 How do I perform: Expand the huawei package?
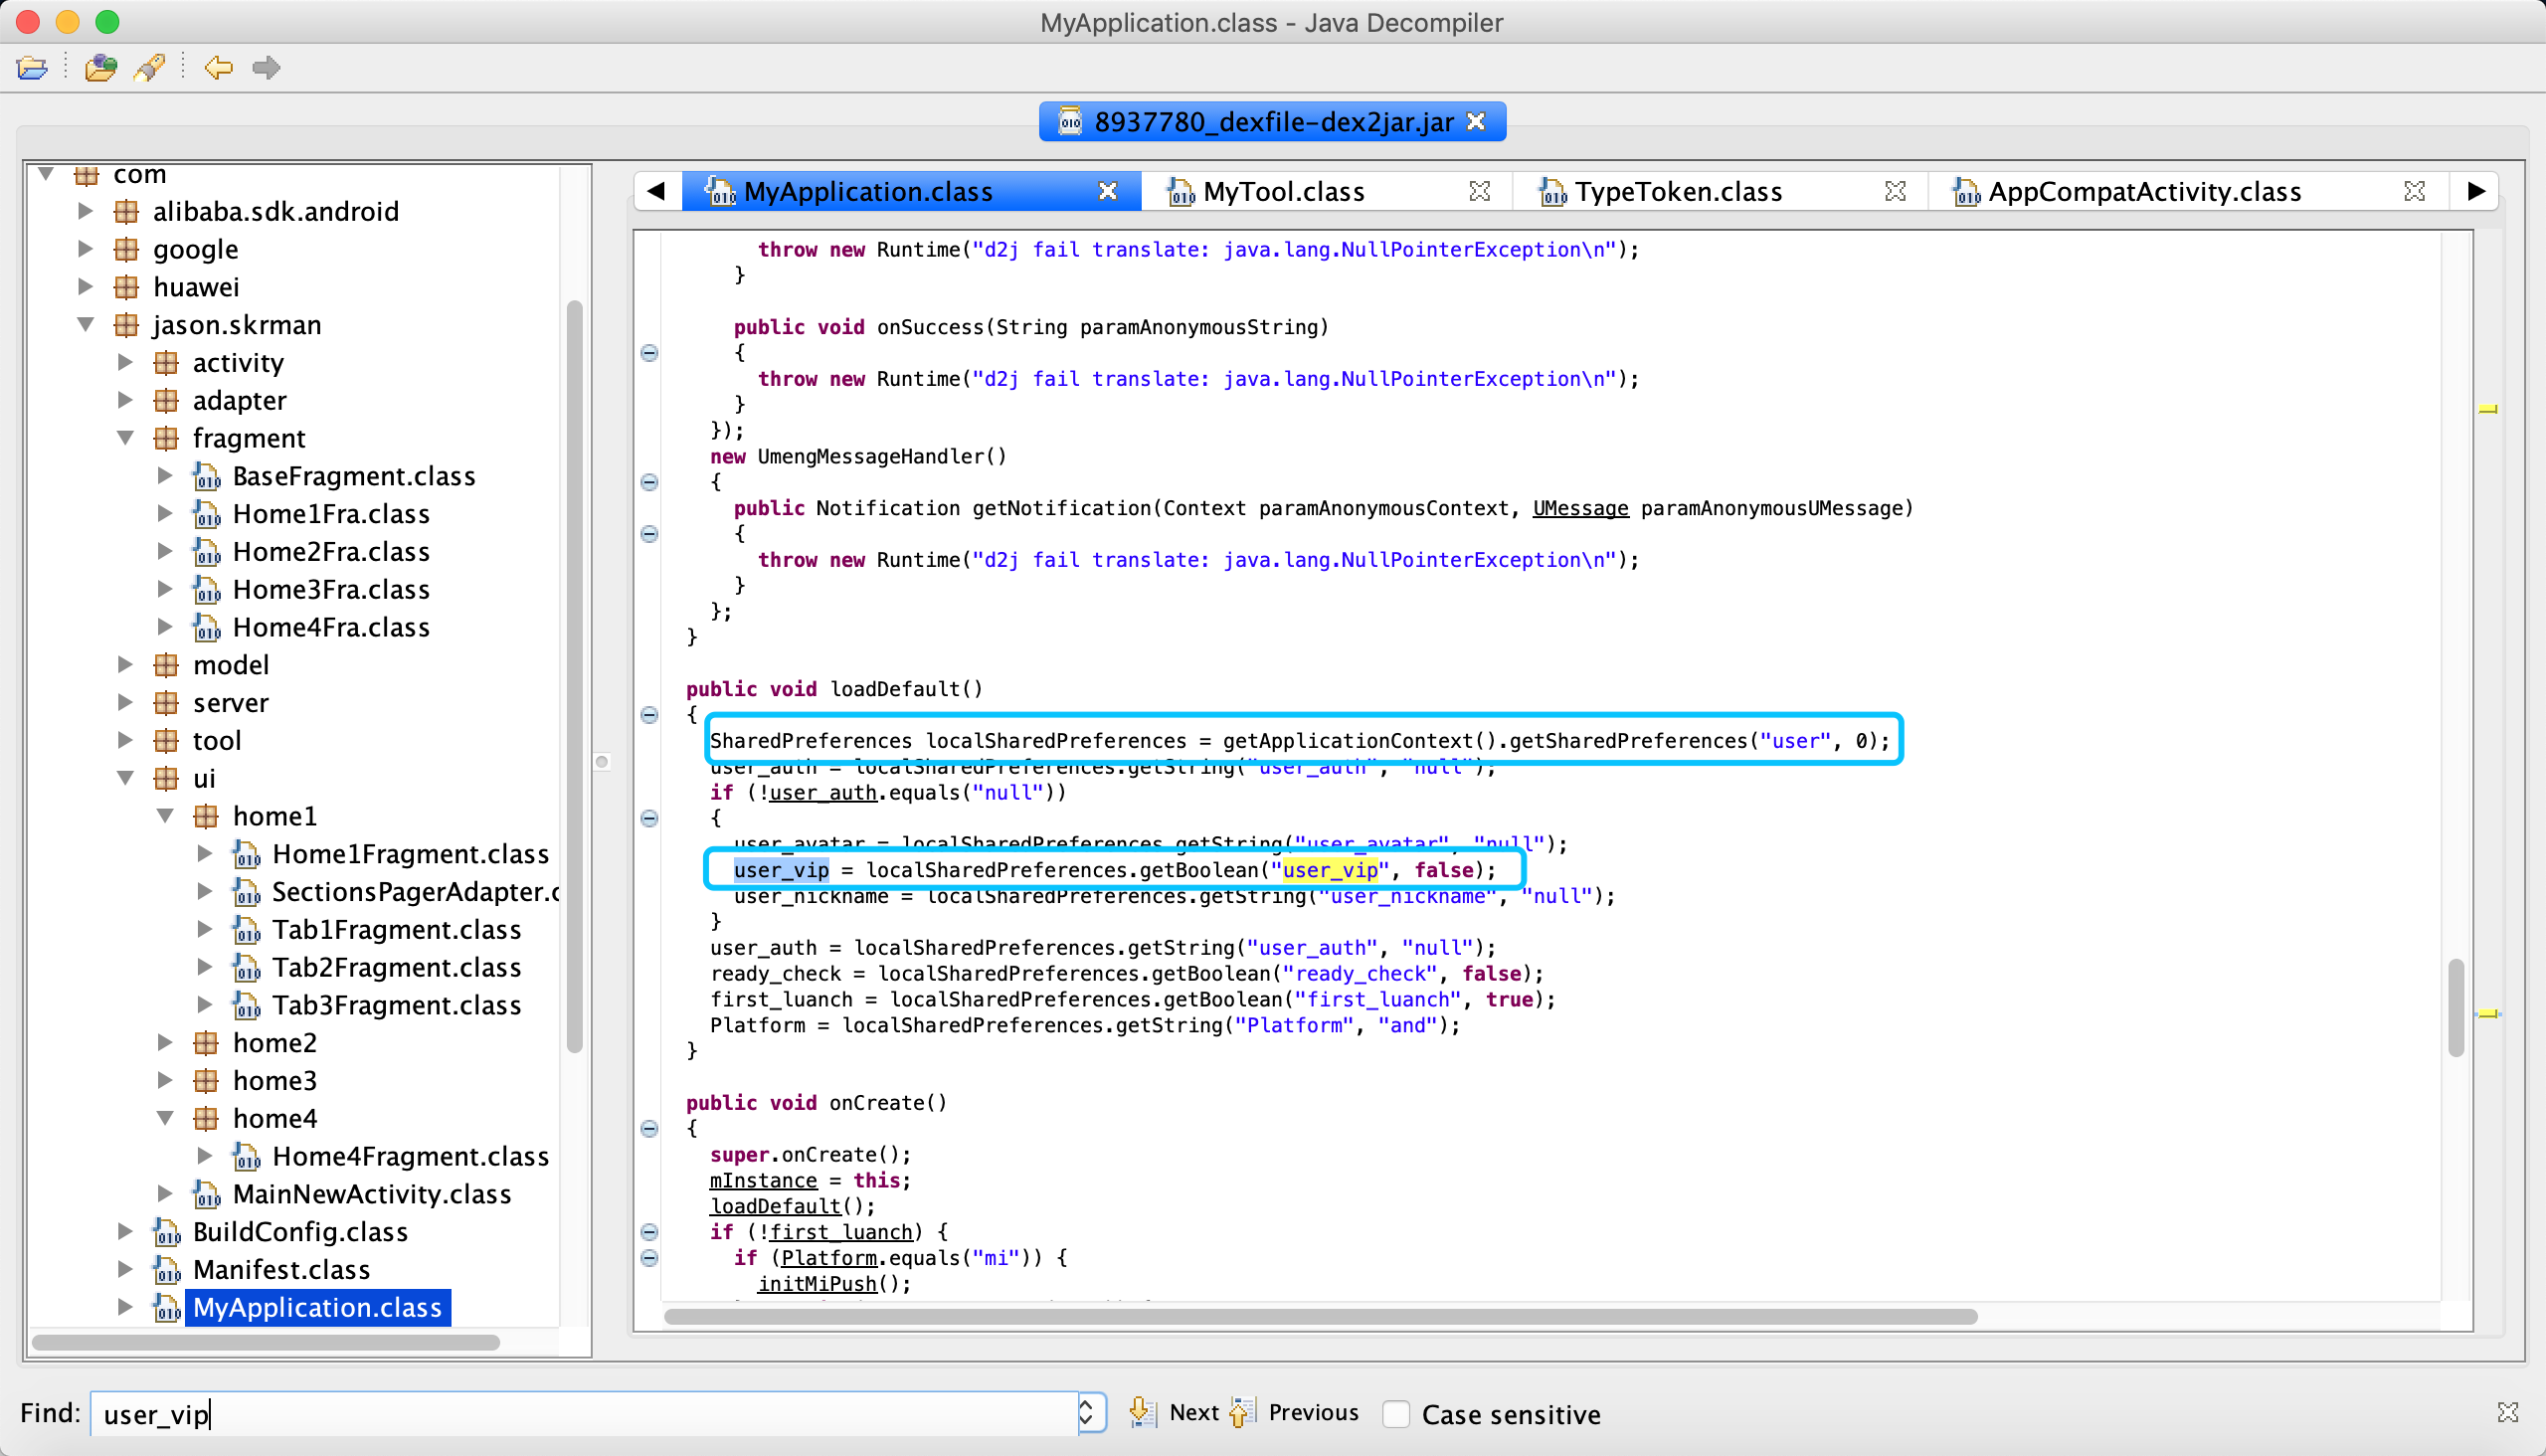click(x=86, y=287)
